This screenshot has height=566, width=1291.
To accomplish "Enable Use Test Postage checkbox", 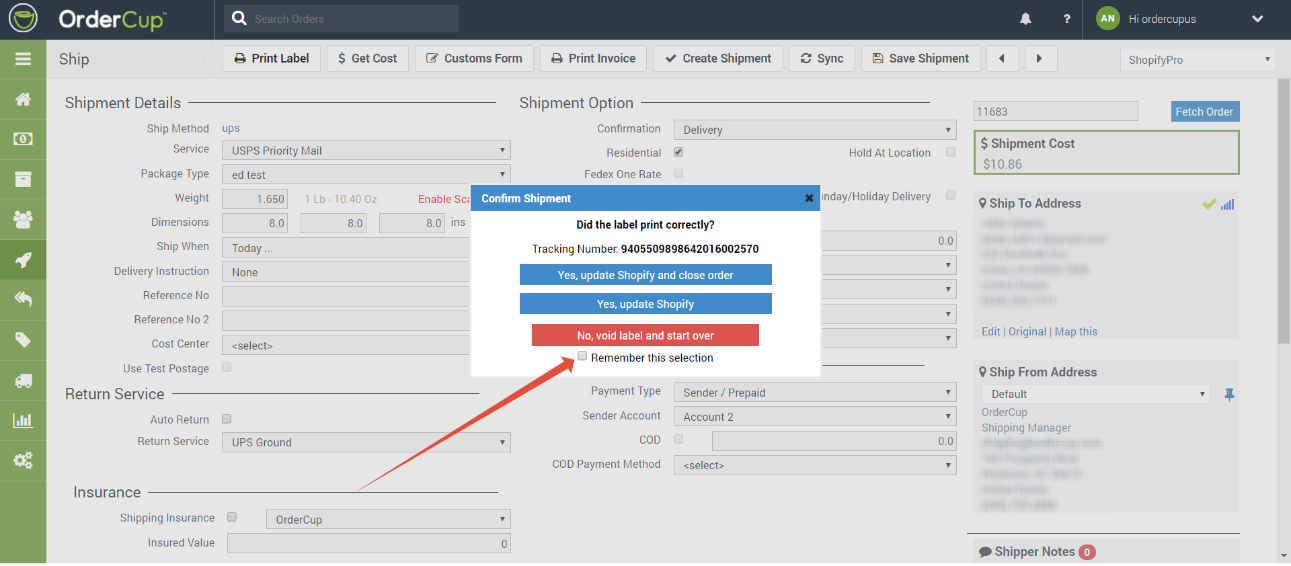I will (x=227, y=368).
